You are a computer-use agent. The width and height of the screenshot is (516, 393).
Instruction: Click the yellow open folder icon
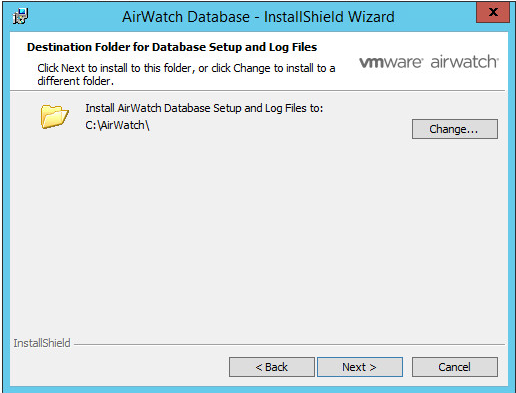tap(55, 116)
